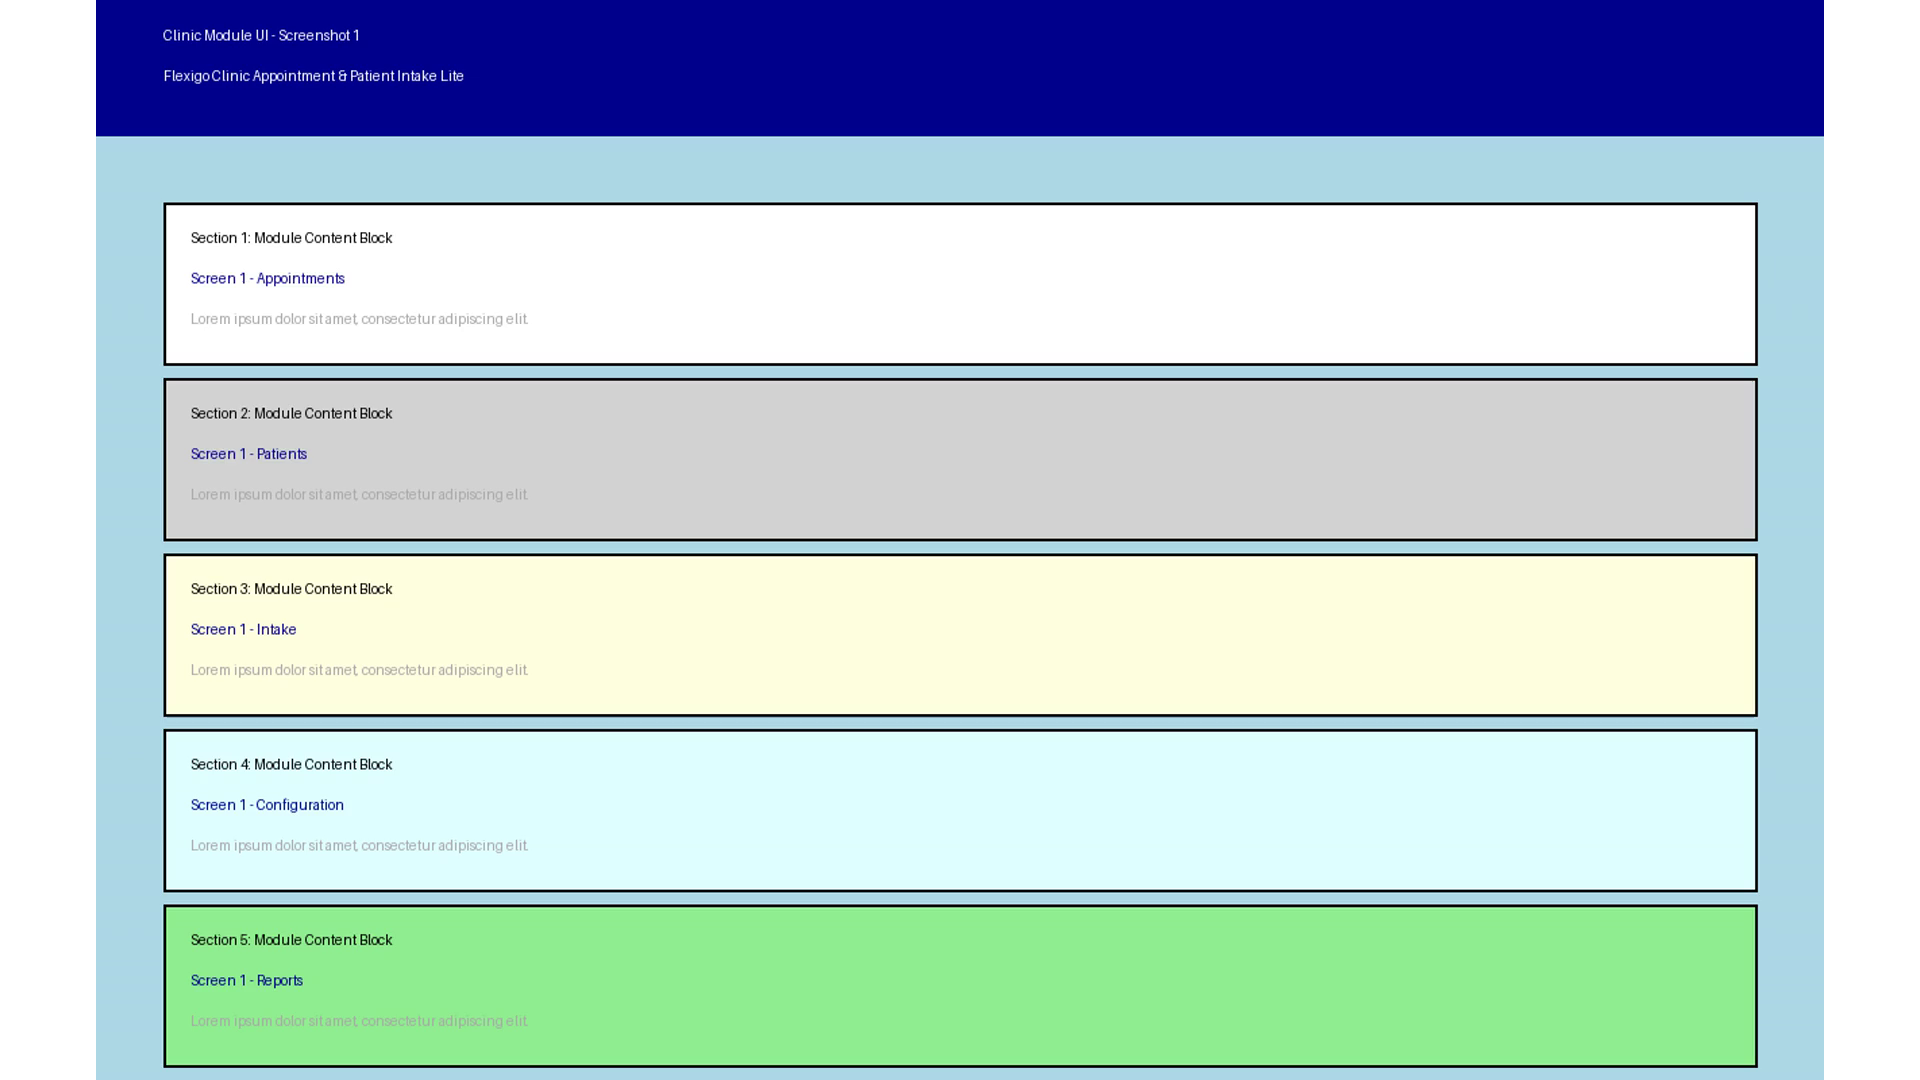Select the white Section 1 panel background
Image resolution: width=1920 pixels, height=1080 pixels.
coord(1100,284)
